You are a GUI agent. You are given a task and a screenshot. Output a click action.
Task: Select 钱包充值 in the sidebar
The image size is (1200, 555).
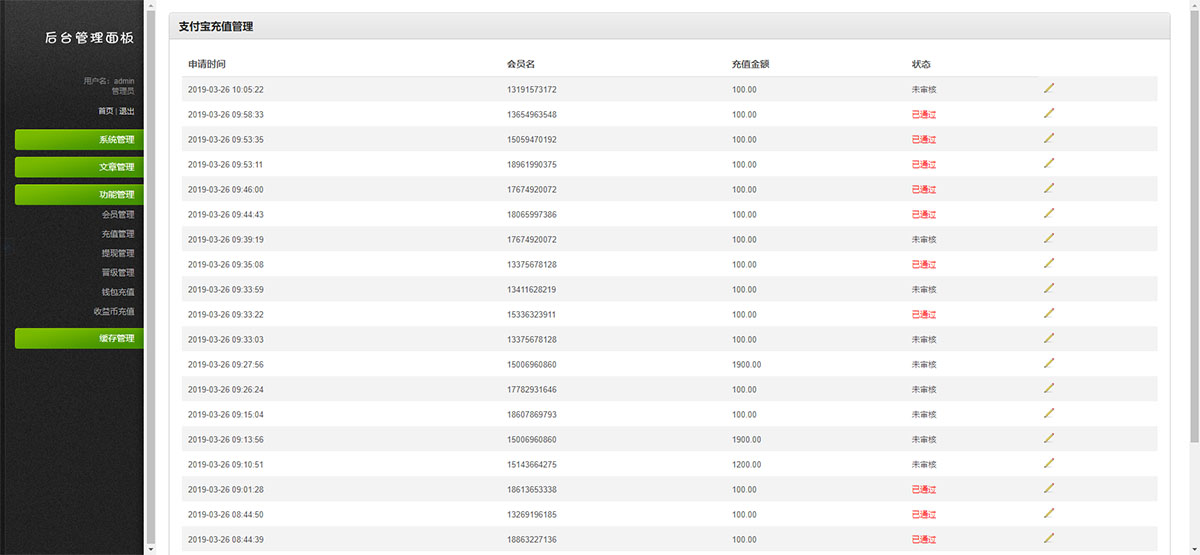(x=117, y=292)
